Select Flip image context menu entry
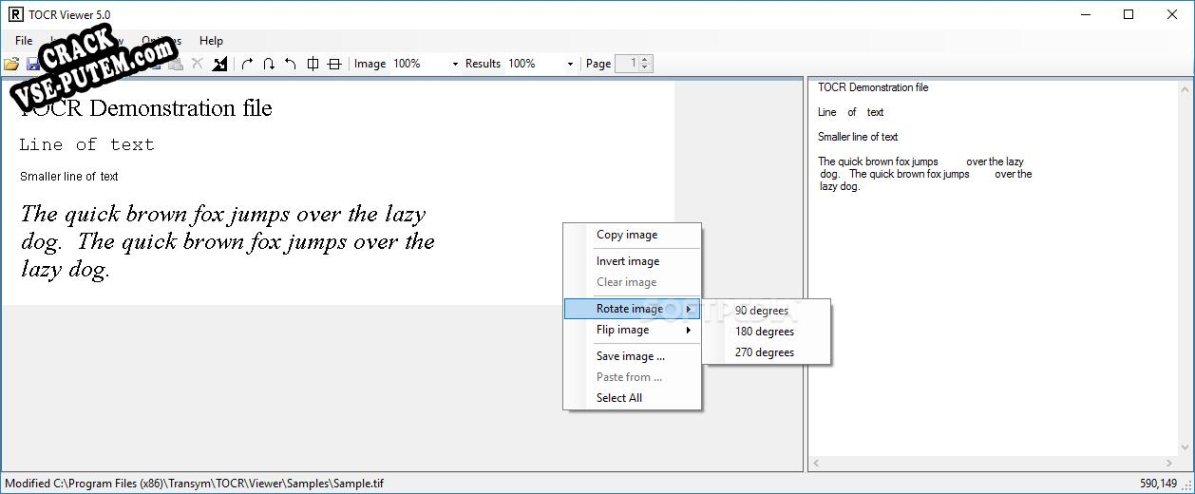 (632, 330)
